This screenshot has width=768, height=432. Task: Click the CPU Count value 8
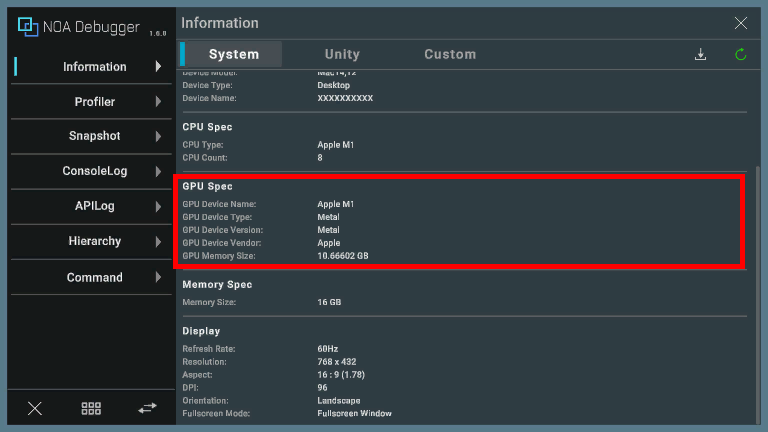pos(320,158)
